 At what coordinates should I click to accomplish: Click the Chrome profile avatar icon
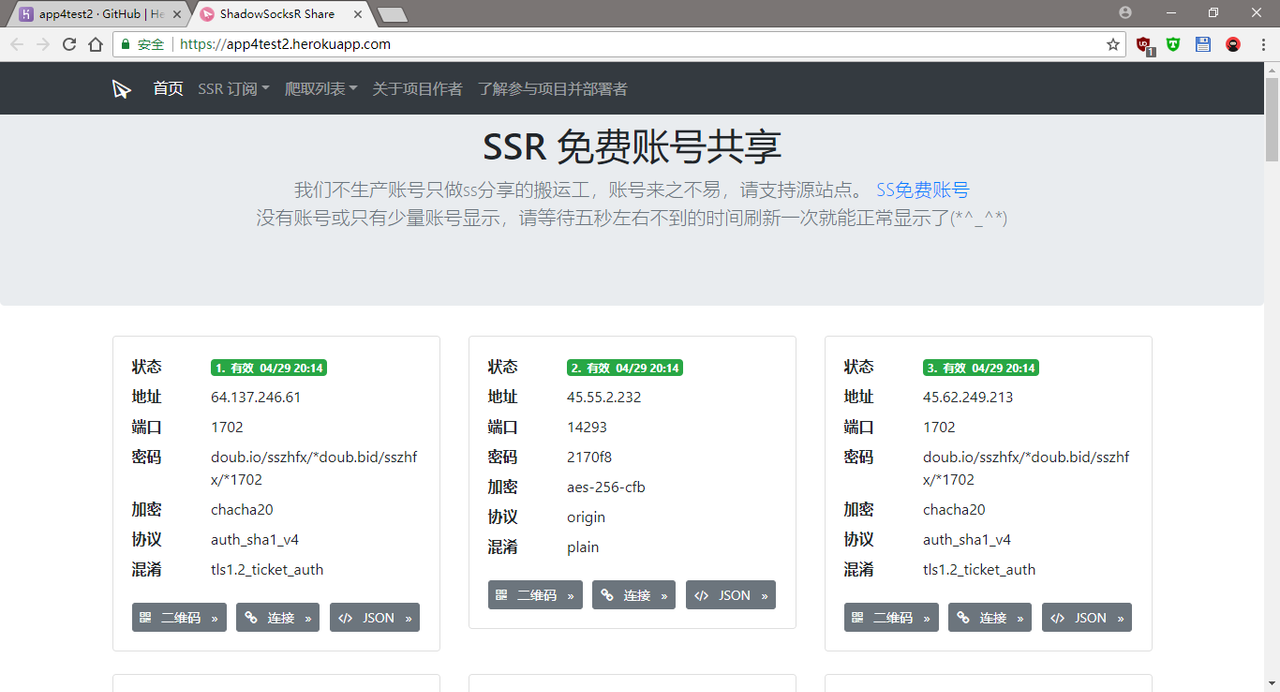(1126, 13)
